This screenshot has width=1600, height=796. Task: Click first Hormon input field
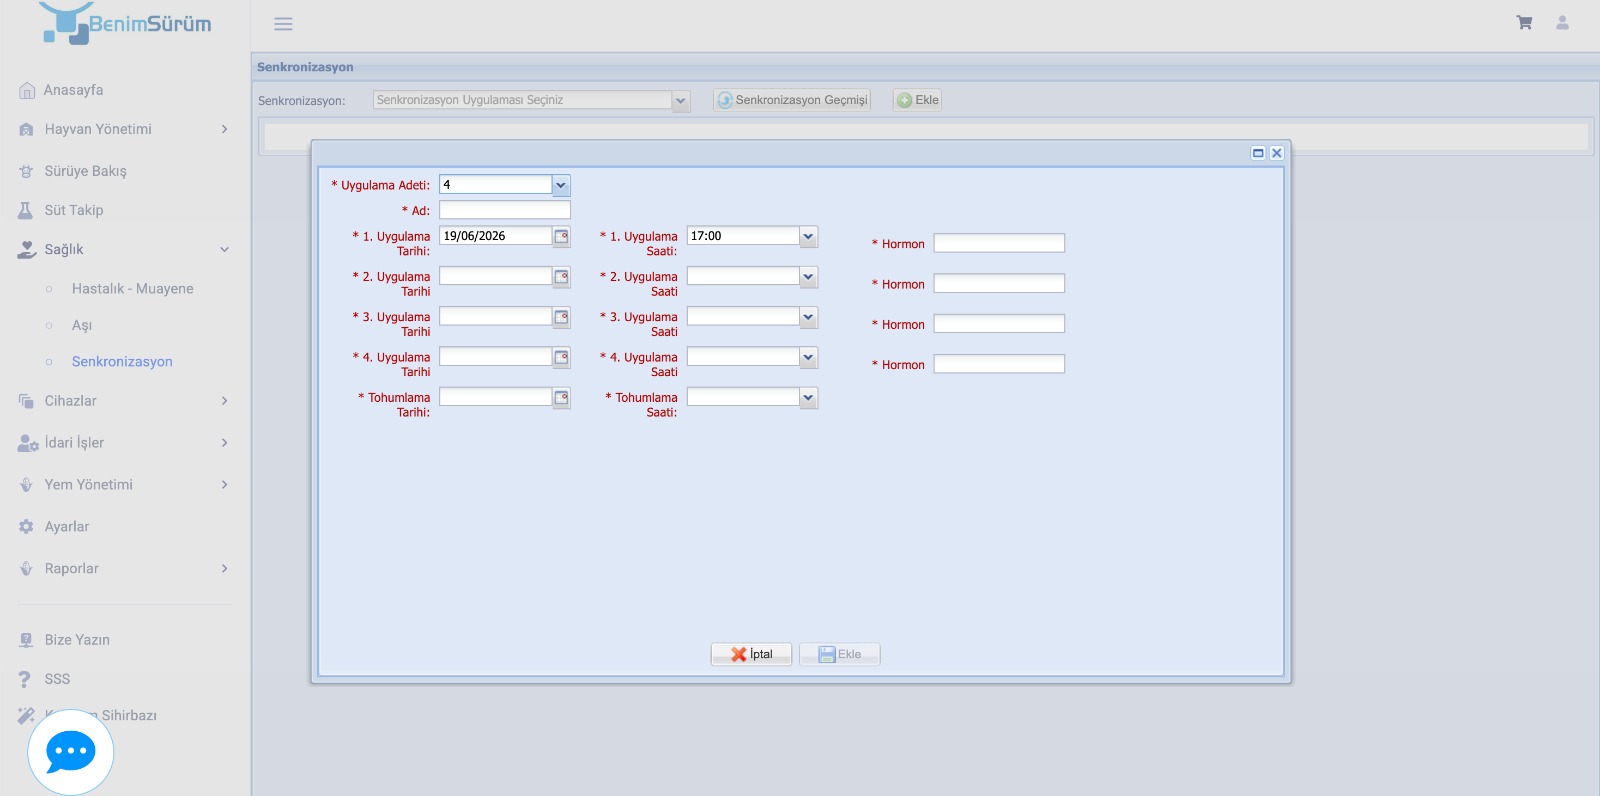pos(999,243)
